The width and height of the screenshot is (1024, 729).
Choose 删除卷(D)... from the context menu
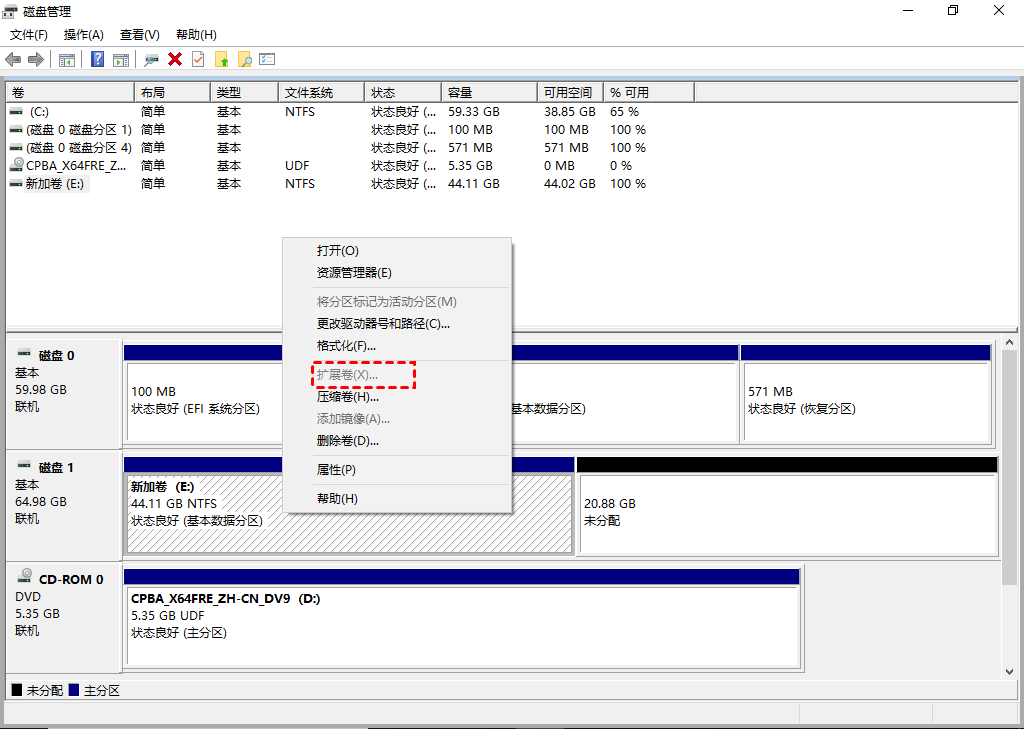click(347, 440)
